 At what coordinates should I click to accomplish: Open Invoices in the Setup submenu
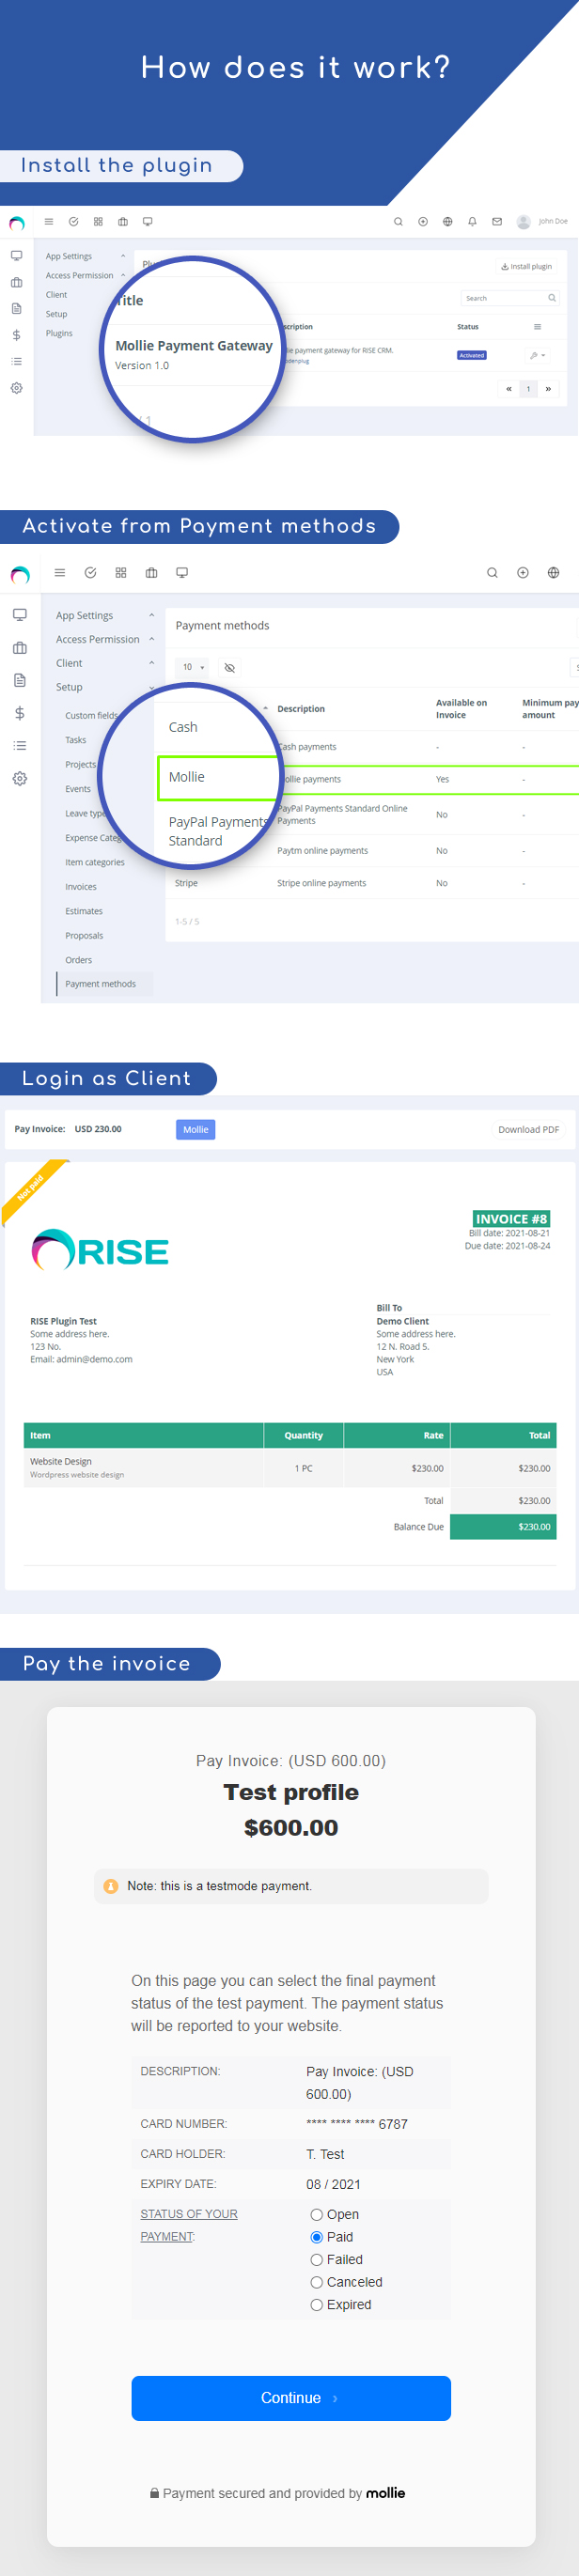[x=81, y=887]
